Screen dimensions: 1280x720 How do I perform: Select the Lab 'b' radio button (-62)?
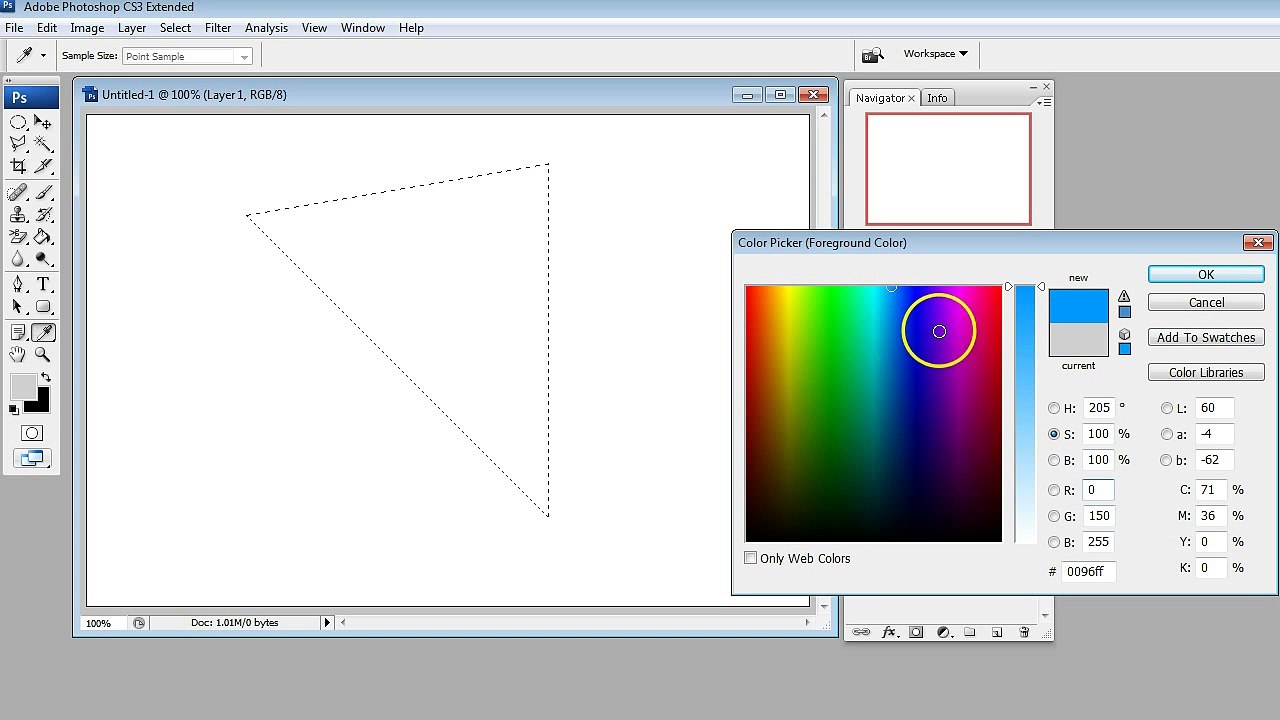tap(1167, 460)
